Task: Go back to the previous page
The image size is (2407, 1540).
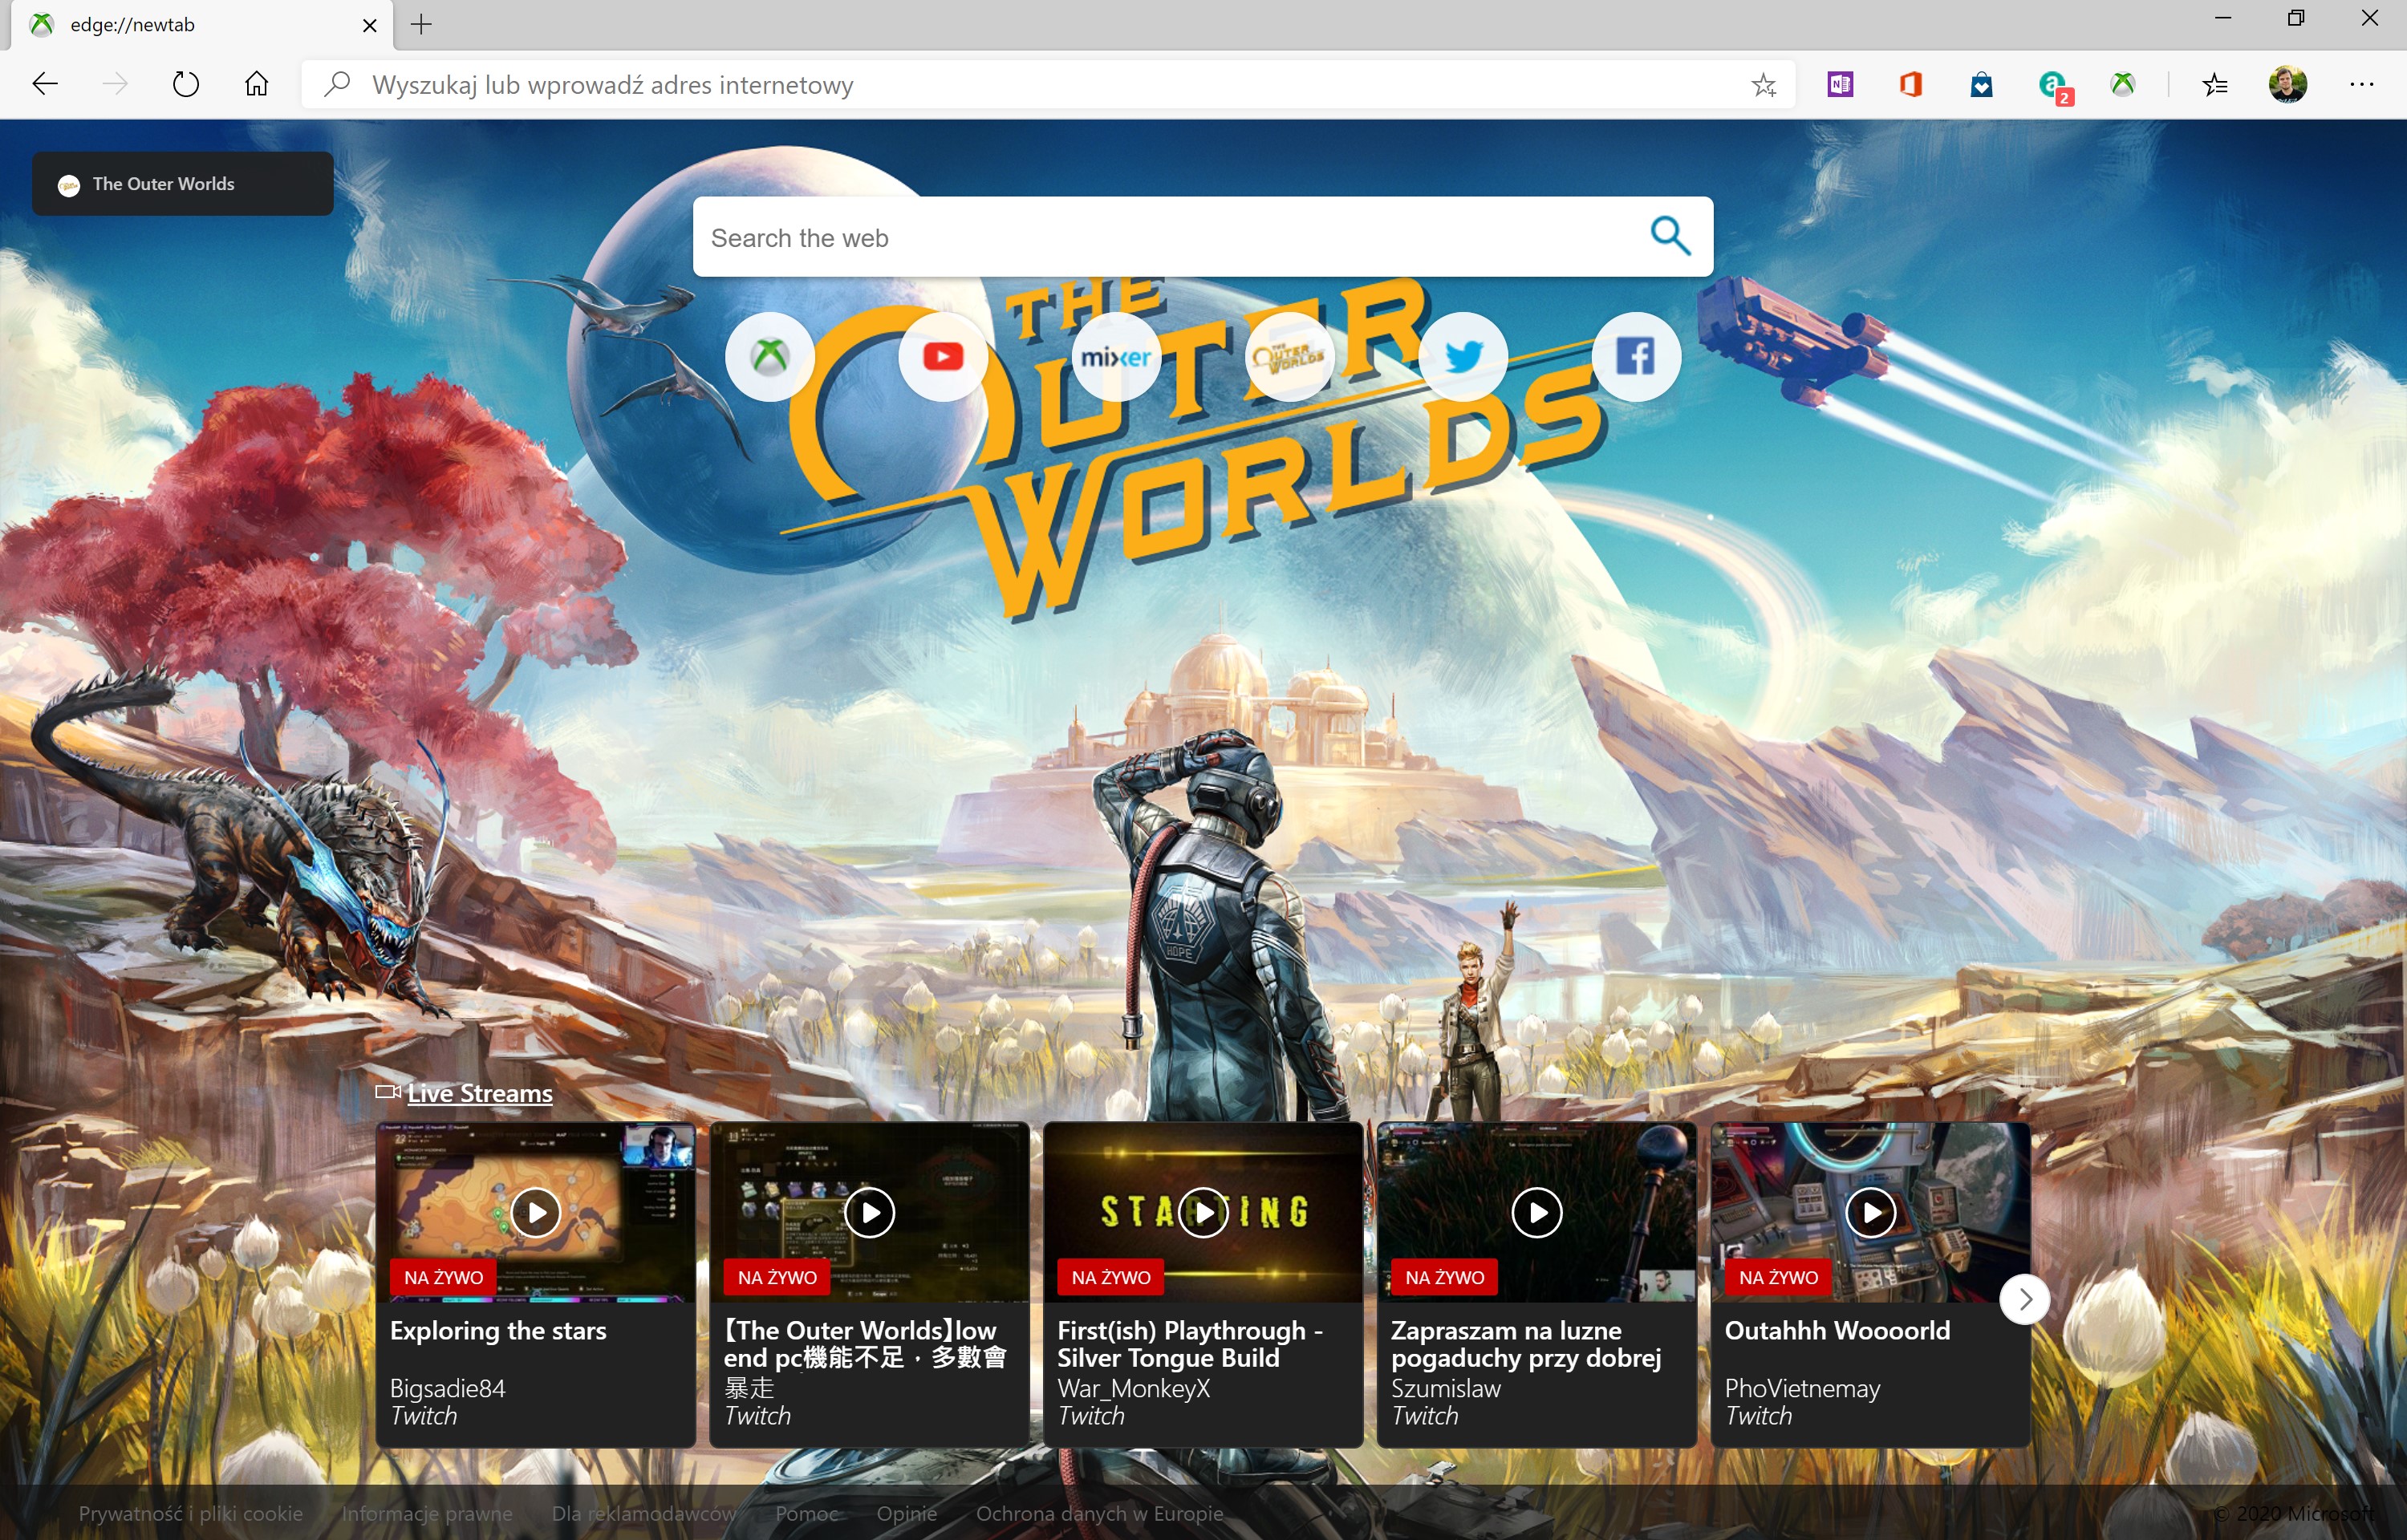Action: 46,85
